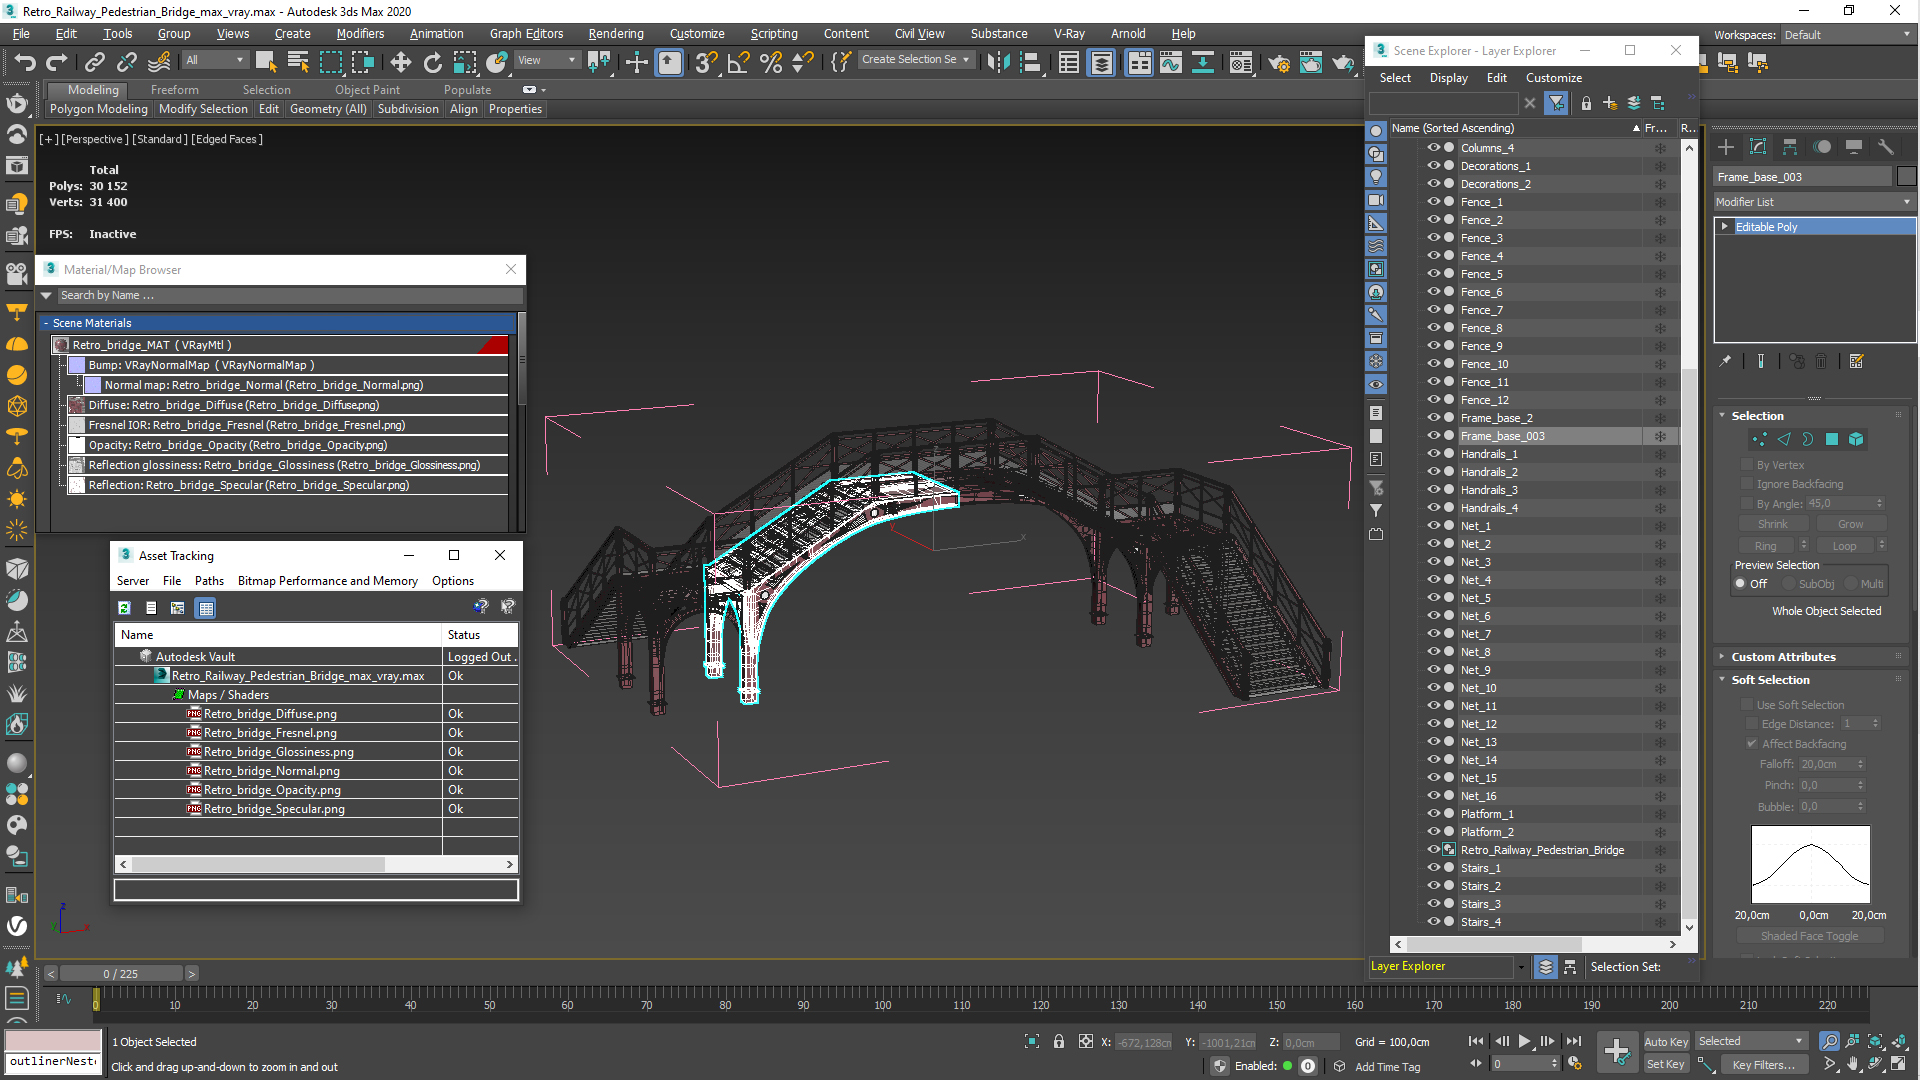Select Polygon sub-object level icon
The width and height of the screenshot is (1920, 1080).
pos(1832,439)
